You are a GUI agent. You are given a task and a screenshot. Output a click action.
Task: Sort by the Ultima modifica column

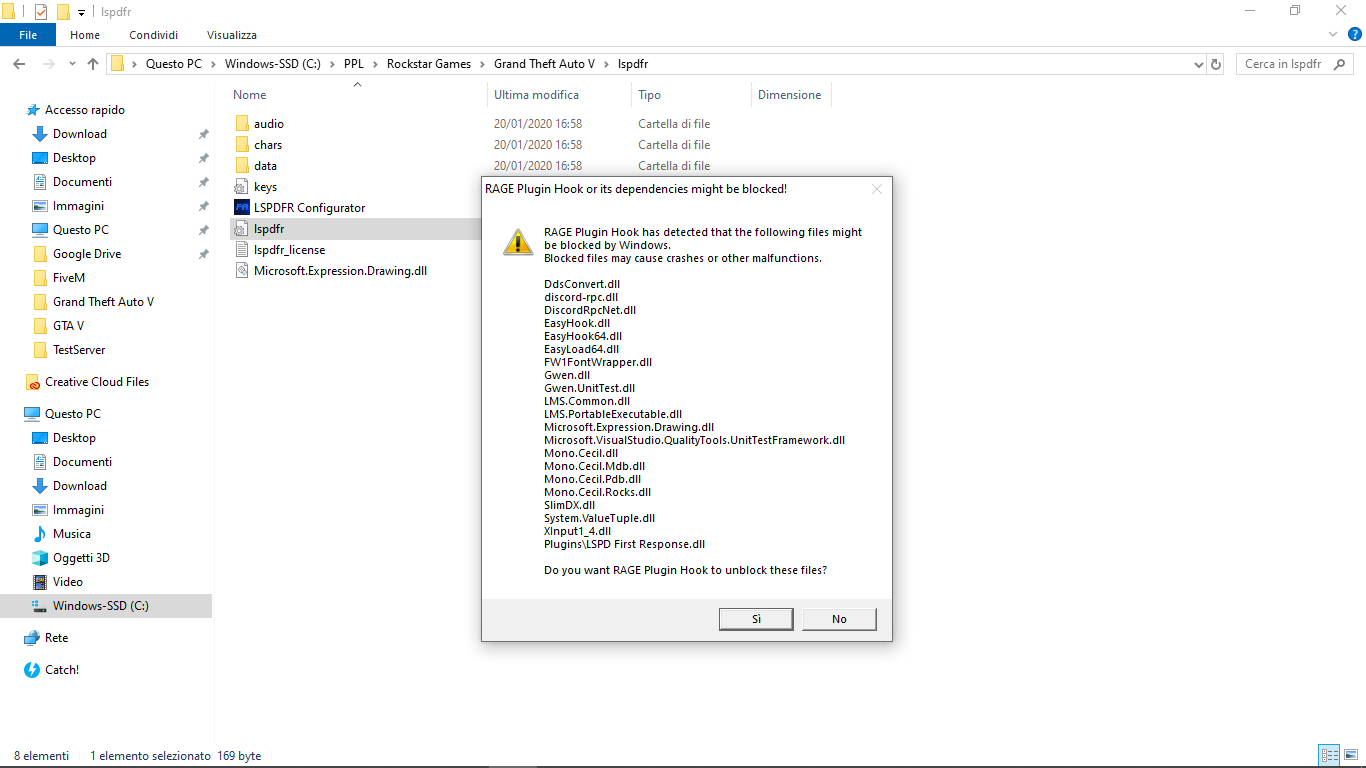tap(536, 95)
